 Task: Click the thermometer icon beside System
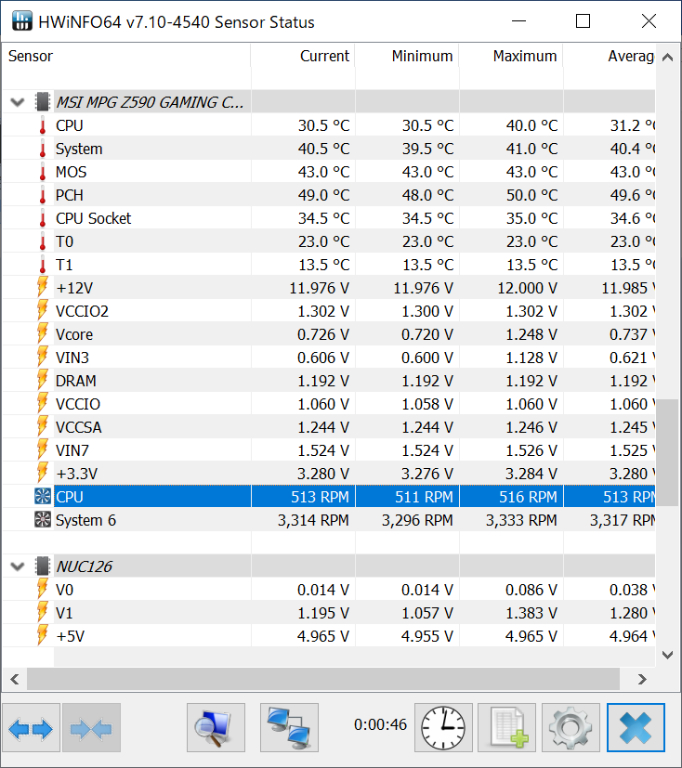(x=43, y=149)
